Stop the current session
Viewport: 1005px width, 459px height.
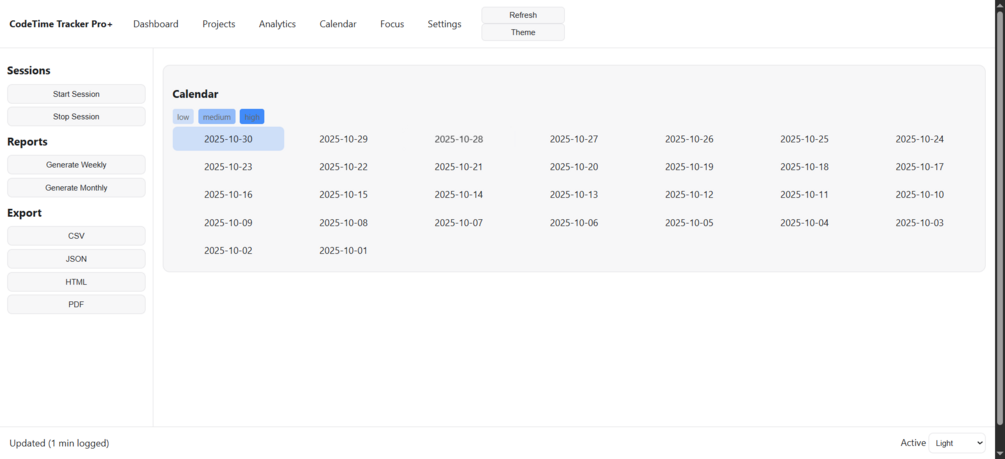pyautogui.click(x=76, y=117)
